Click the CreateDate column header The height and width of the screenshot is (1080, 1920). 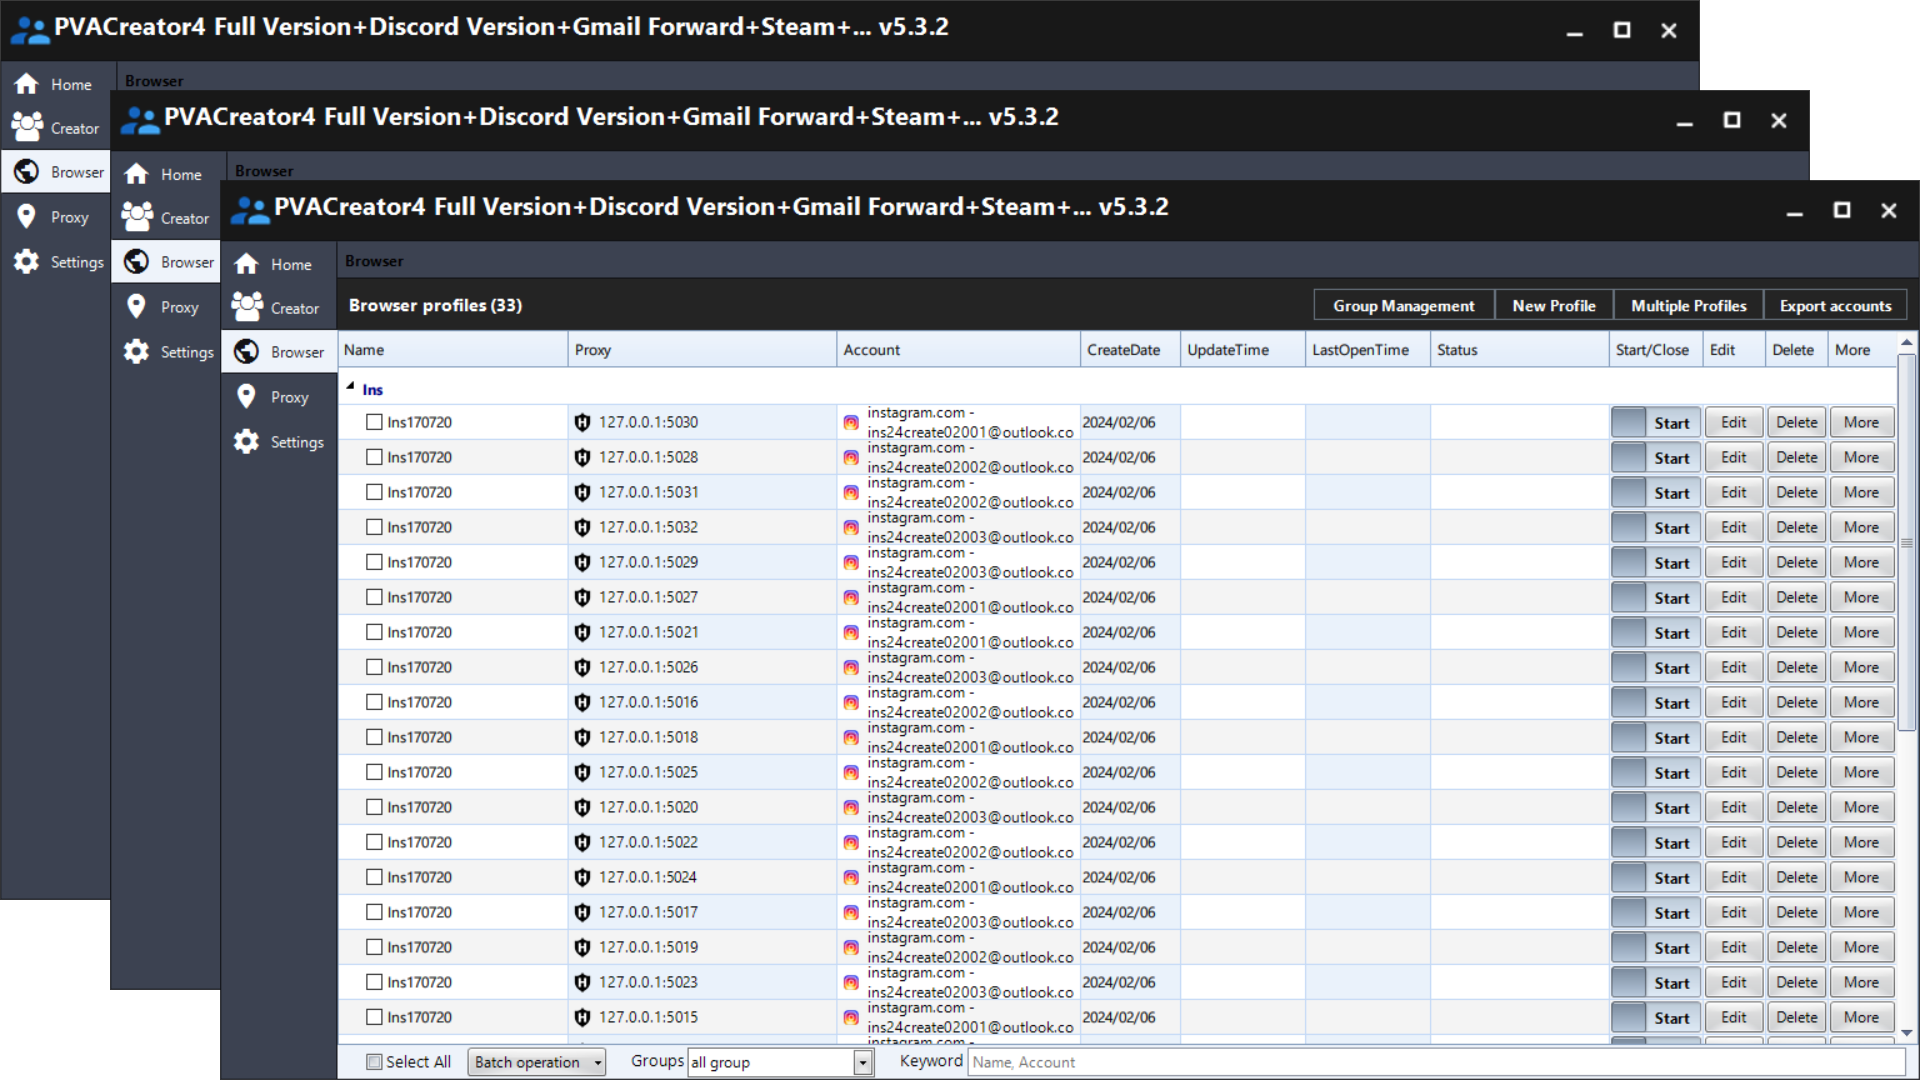pos(1124,350)
